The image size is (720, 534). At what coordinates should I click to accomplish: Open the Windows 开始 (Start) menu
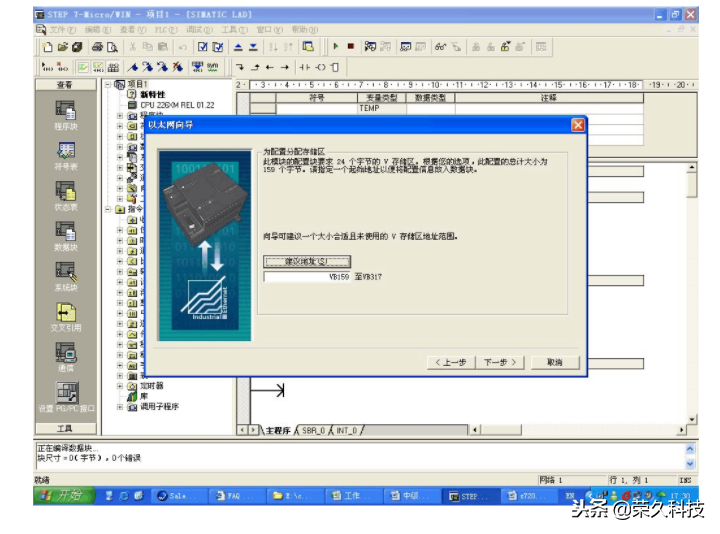coord(60,496)
